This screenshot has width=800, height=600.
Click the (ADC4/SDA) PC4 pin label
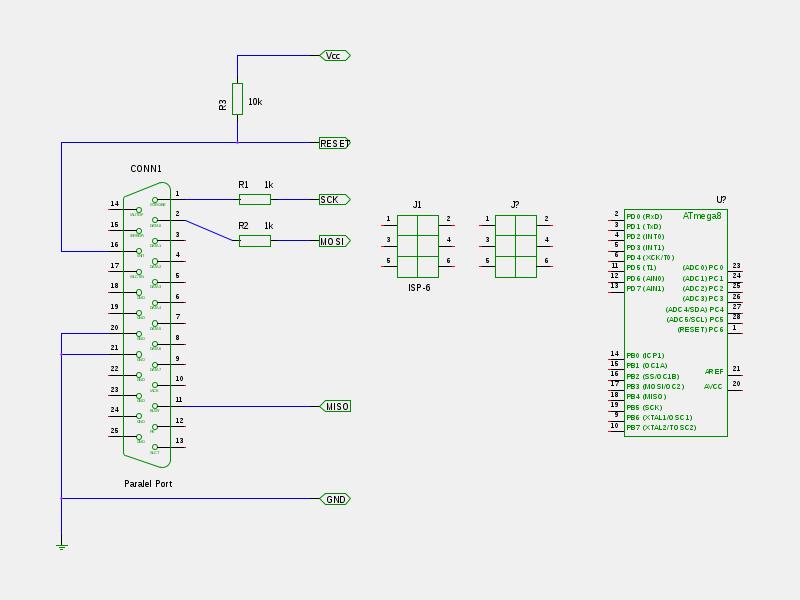[x=695, y=310]
